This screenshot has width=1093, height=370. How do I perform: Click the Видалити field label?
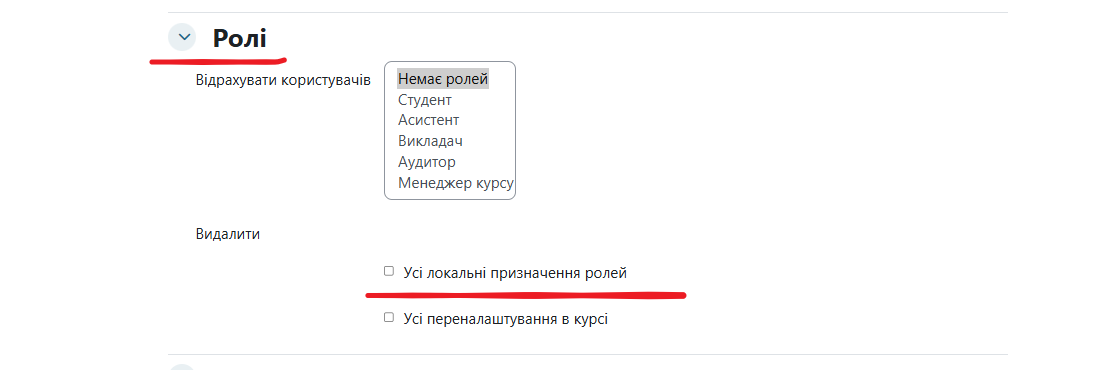click(228, 234)
